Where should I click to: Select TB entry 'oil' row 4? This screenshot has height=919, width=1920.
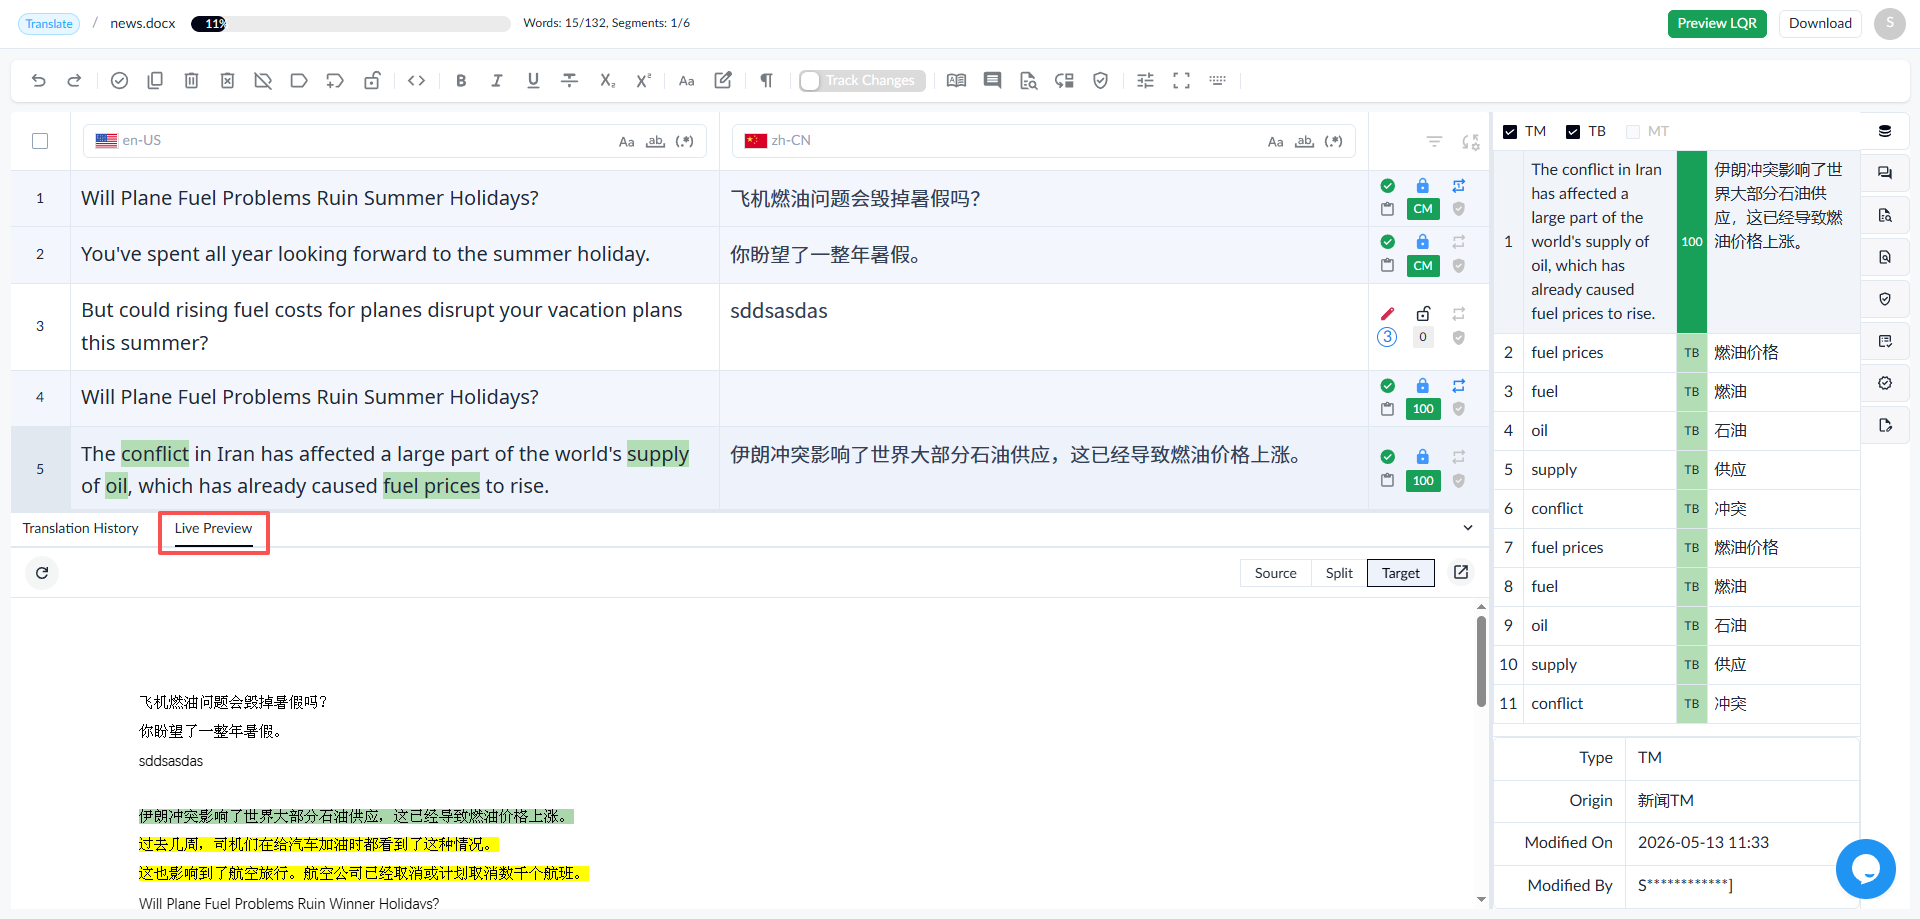pyautogui.click(x=1677, y=431)
